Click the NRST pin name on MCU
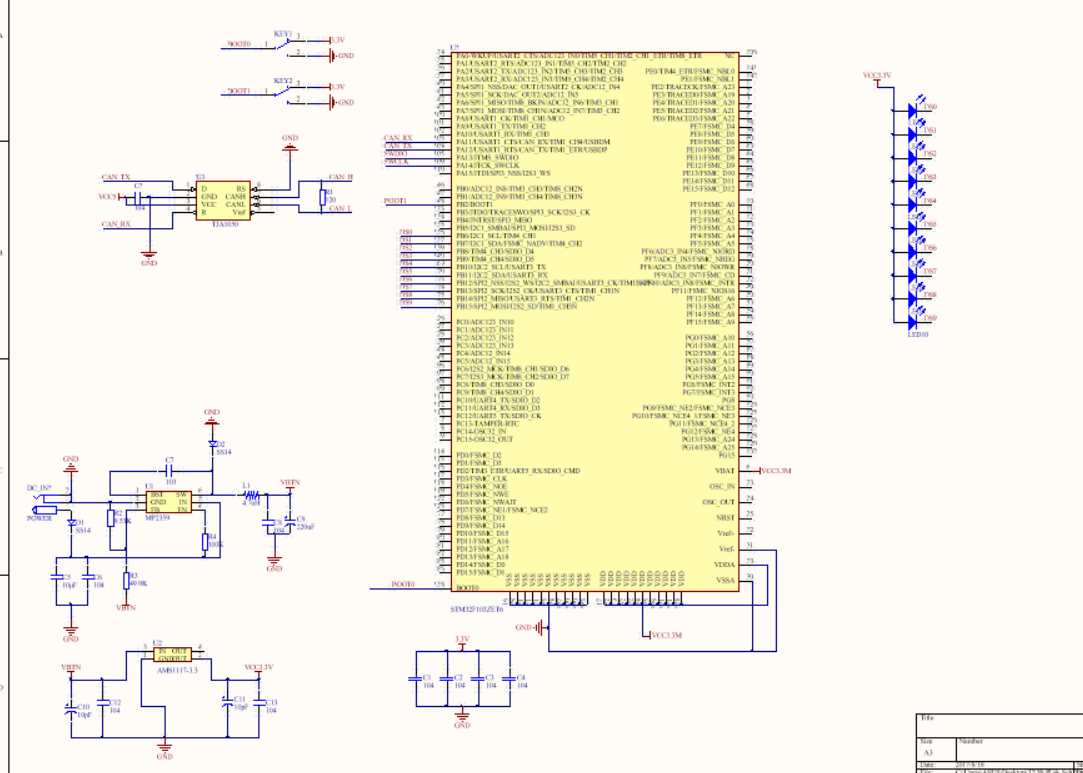 [725, 517]
